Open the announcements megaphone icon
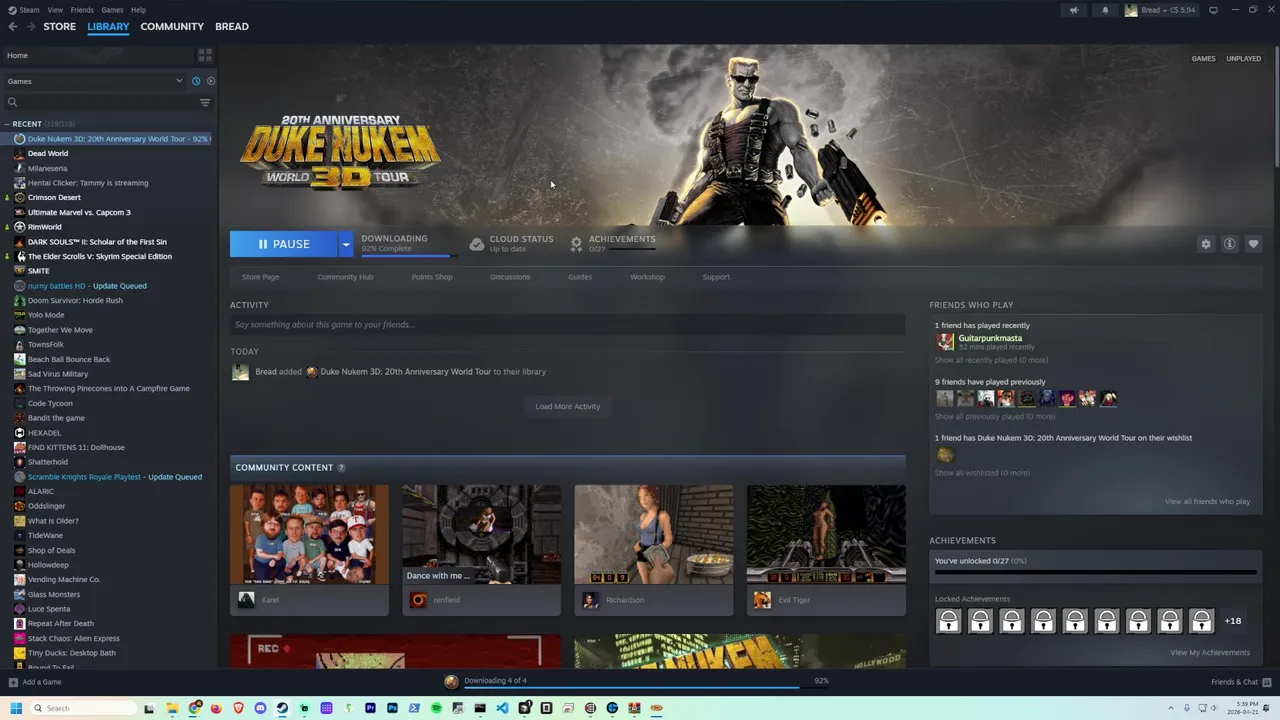1280x720 pixels. [1074, 10]
